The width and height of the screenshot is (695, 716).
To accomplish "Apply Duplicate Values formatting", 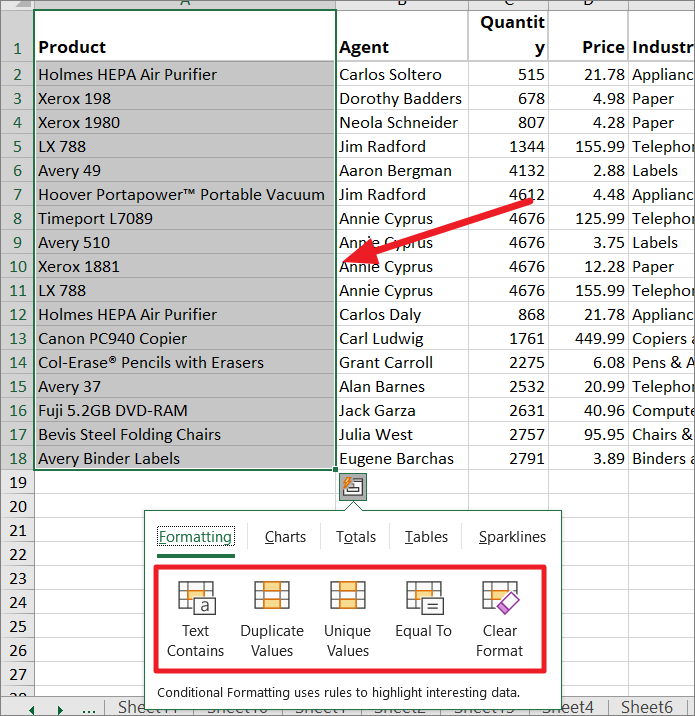I will [x=272, y=619].
